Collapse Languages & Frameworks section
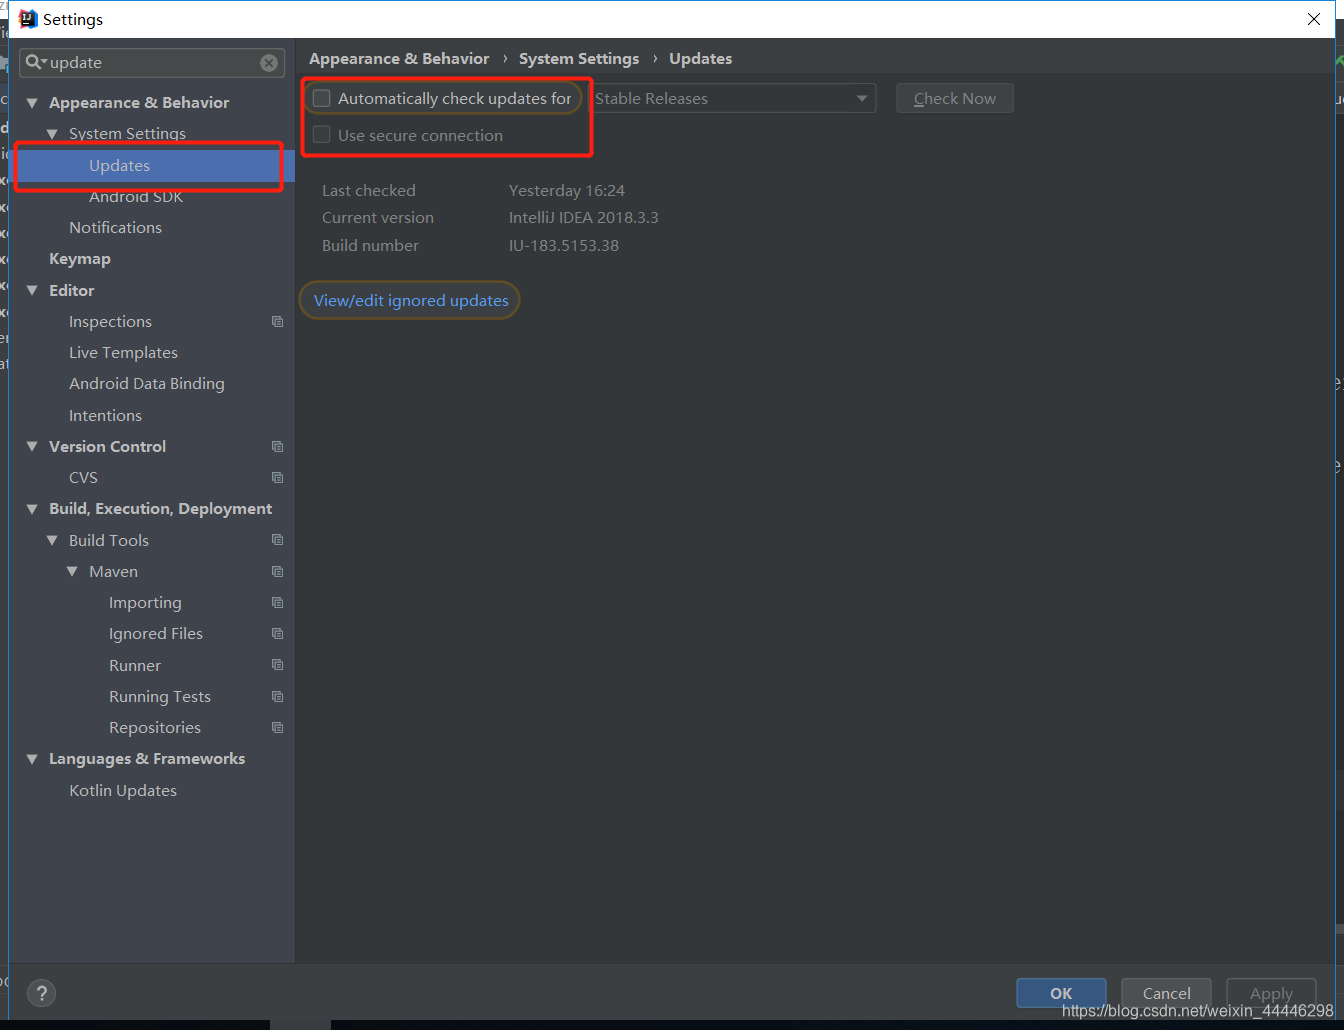 point(32,759)
